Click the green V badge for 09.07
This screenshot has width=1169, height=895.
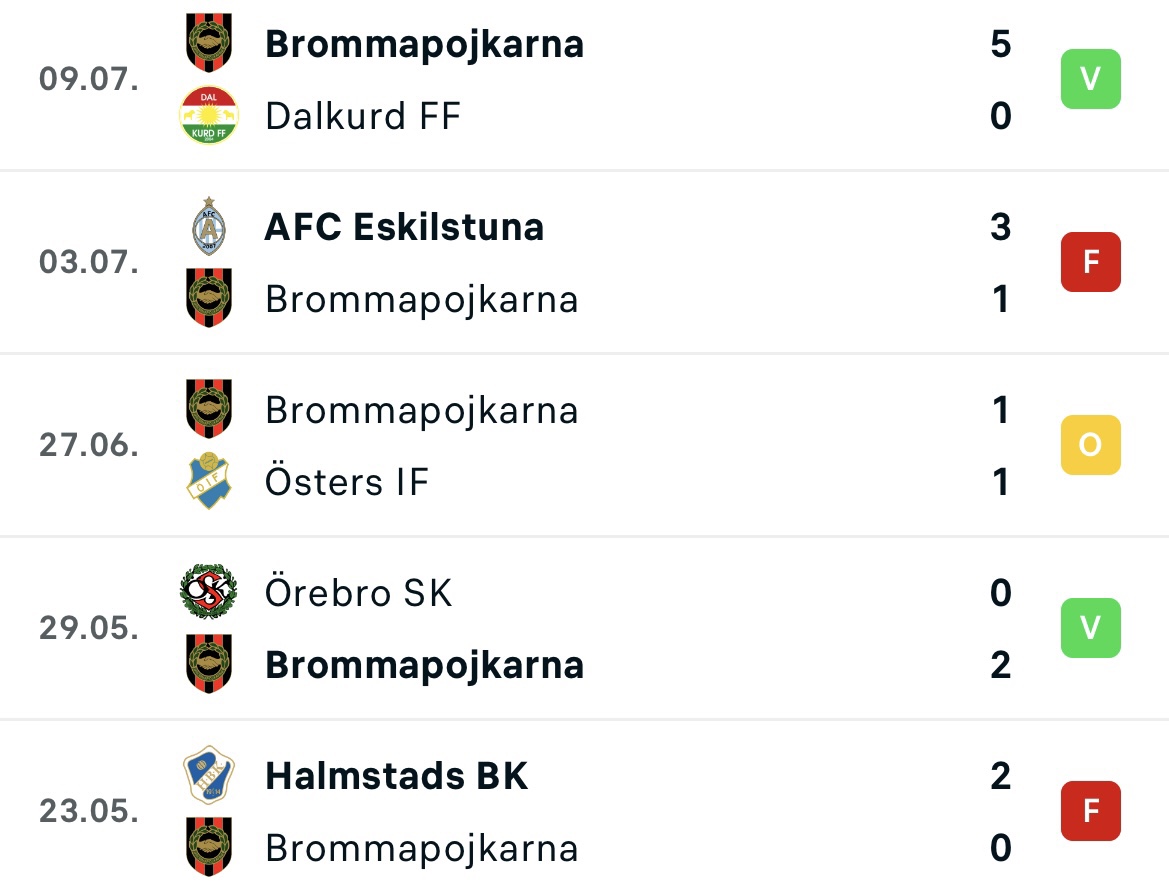(1091, 79)
